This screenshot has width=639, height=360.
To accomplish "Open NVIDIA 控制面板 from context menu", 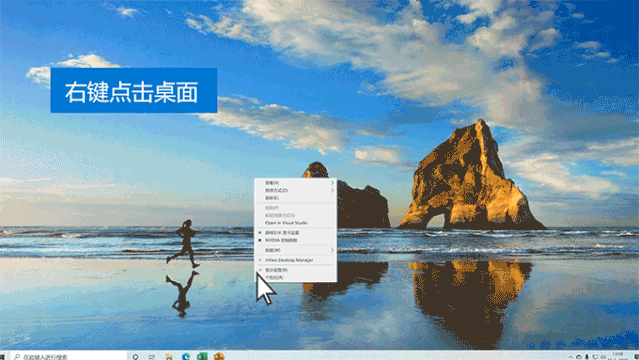I will (295, 241).
